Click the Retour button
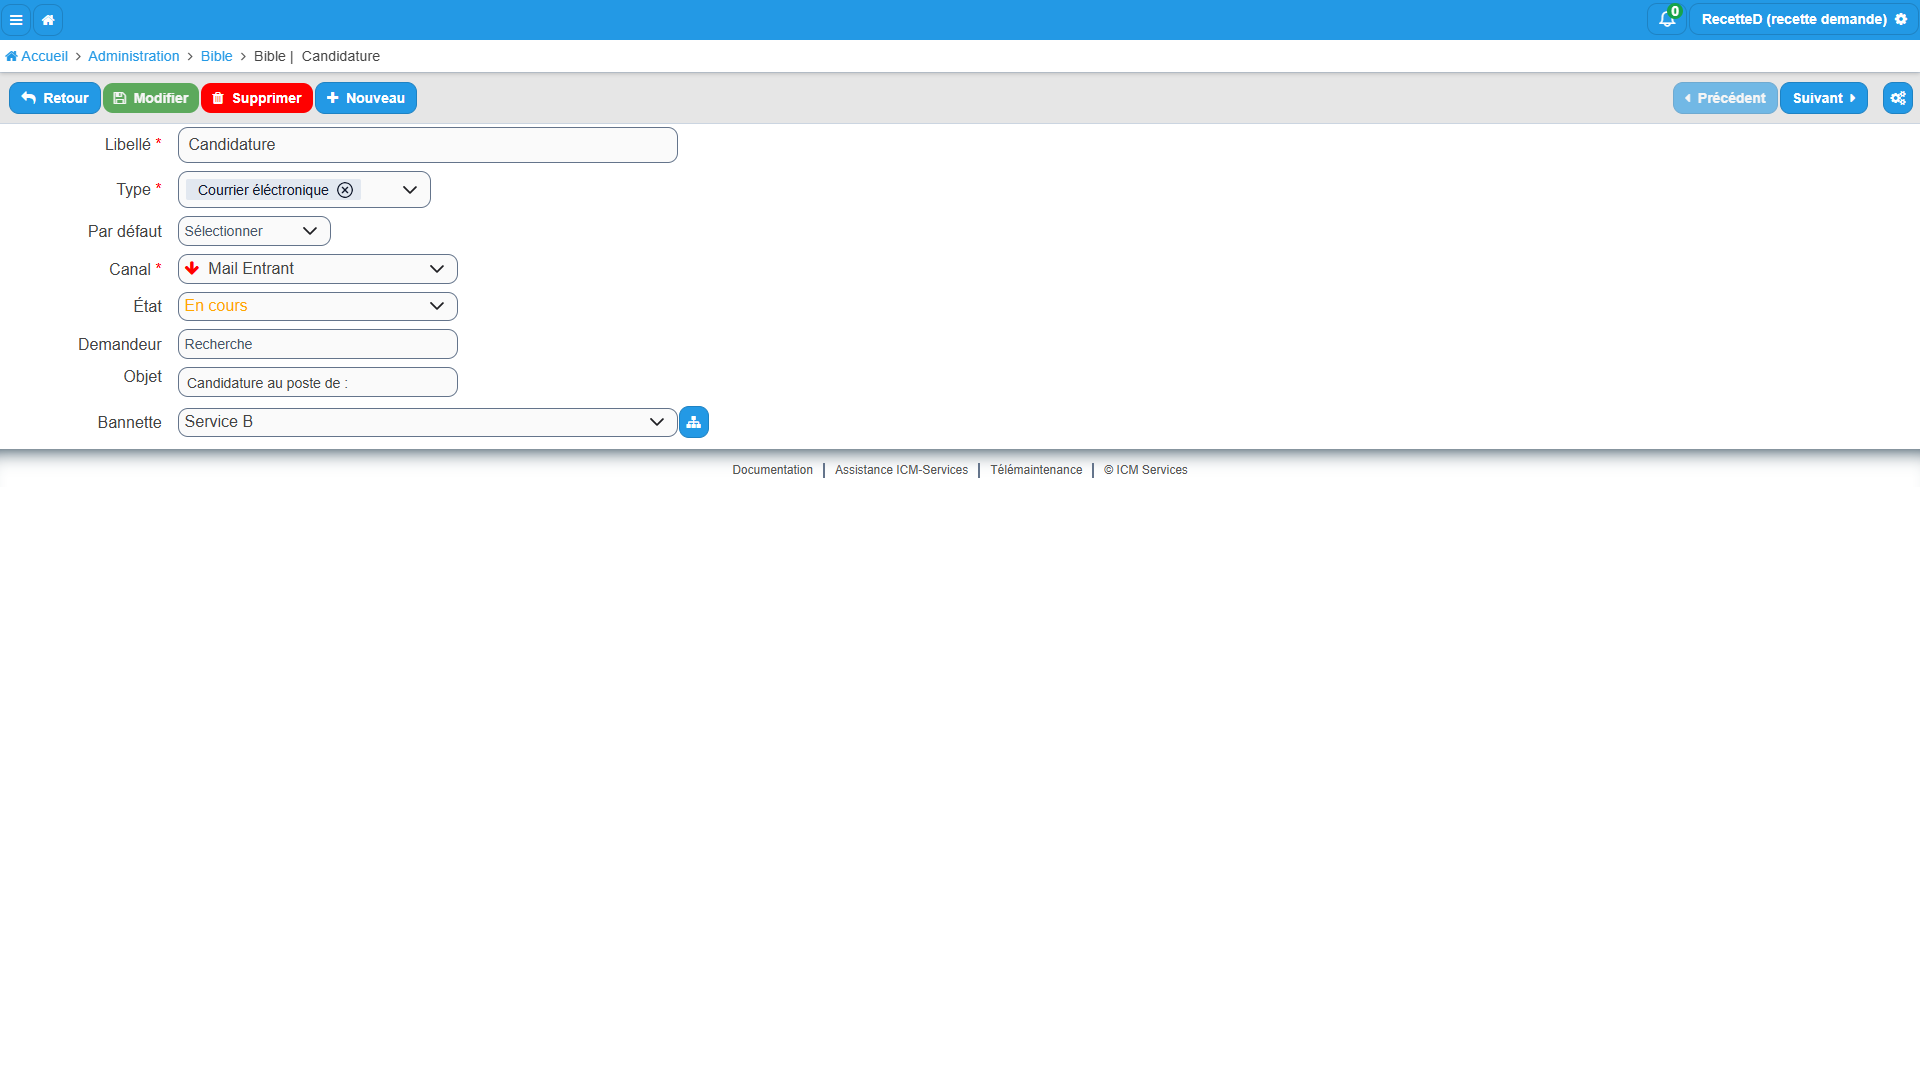 pyautogui.click(x=55, y=98)
